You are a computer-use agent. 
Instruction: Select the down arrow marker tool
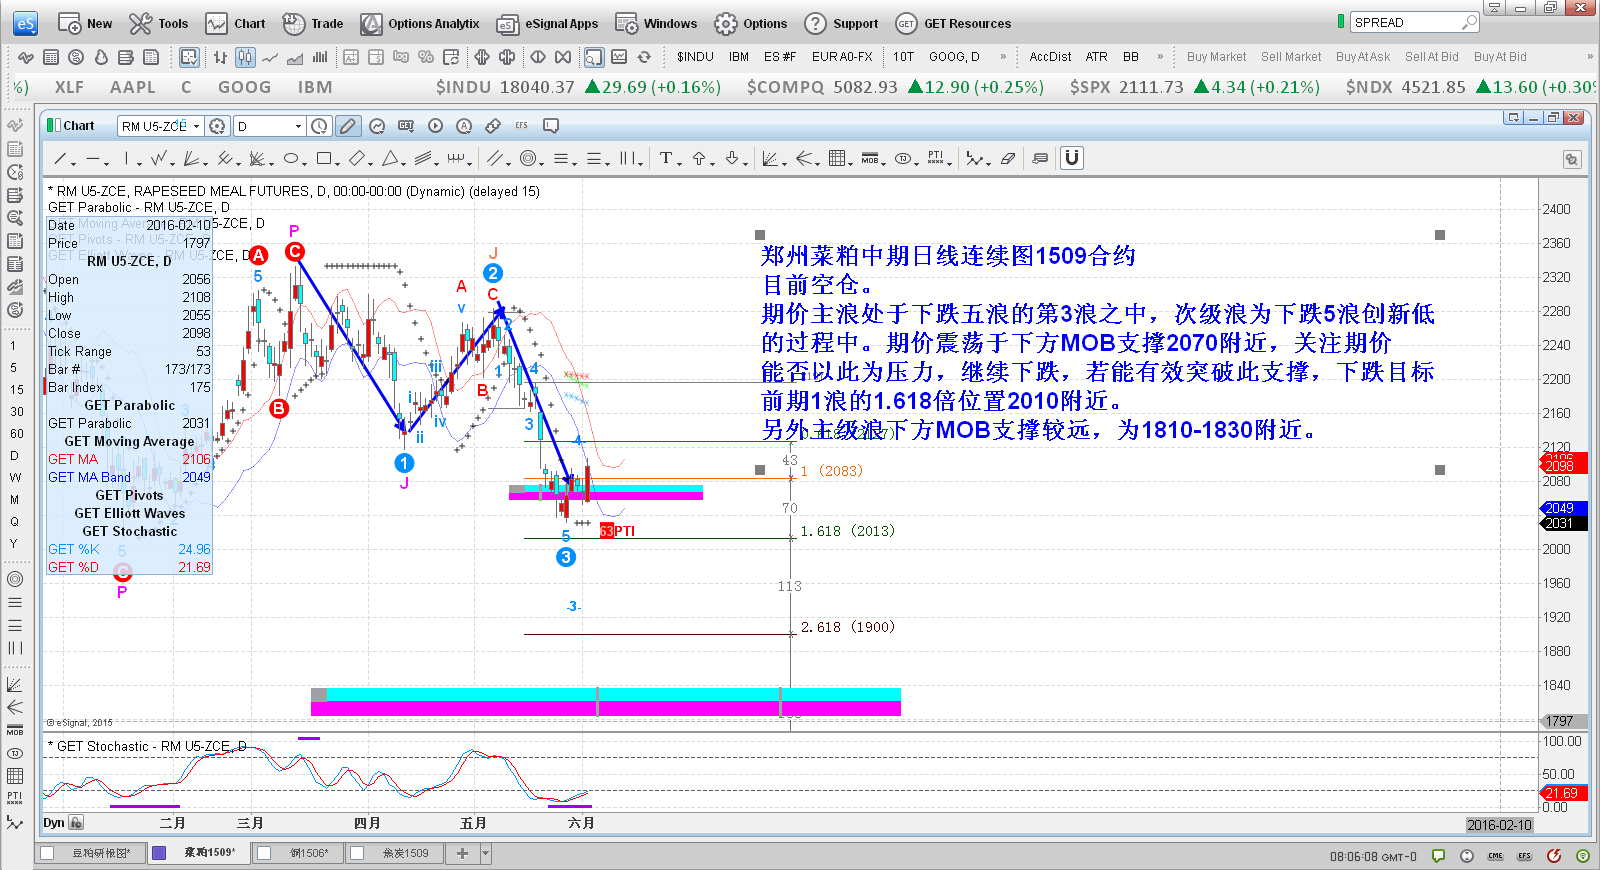pos(732,158)
